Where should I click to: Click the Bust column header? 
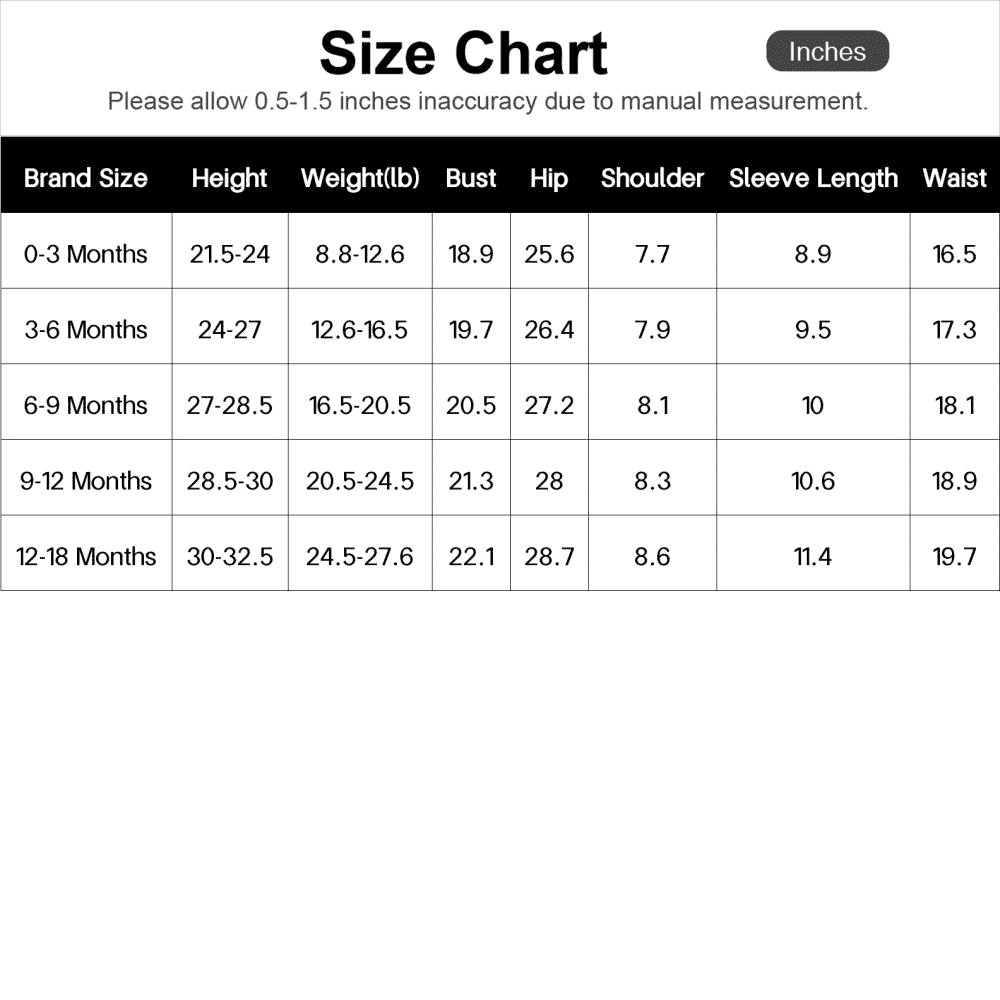tap(471, 178)
